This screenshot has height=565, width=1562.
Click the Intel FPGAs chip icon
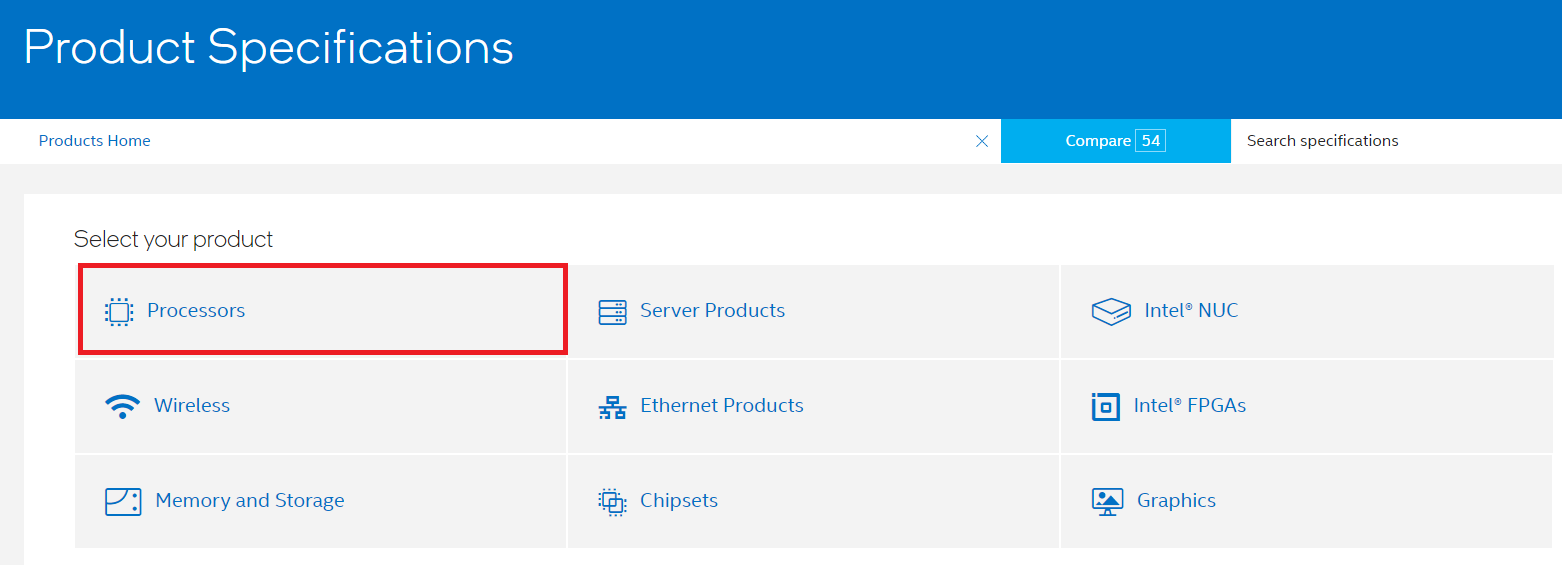tap(1105, 406)
